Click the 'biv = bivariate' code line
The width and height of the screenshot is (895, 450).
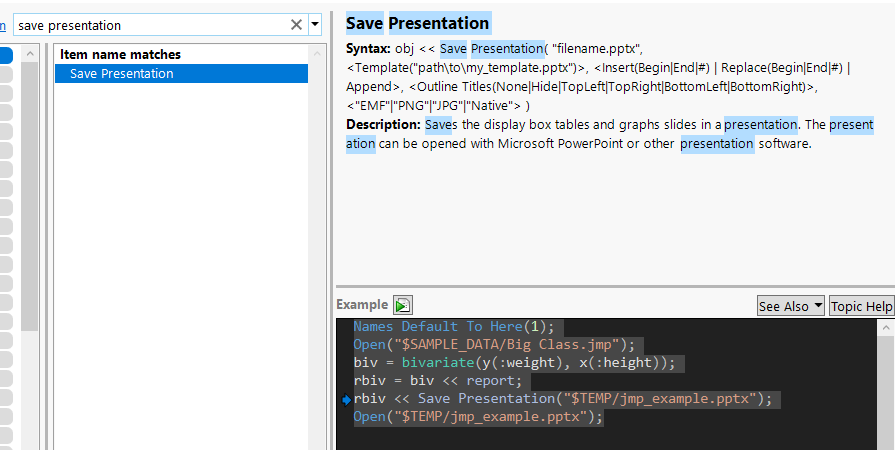514,363
